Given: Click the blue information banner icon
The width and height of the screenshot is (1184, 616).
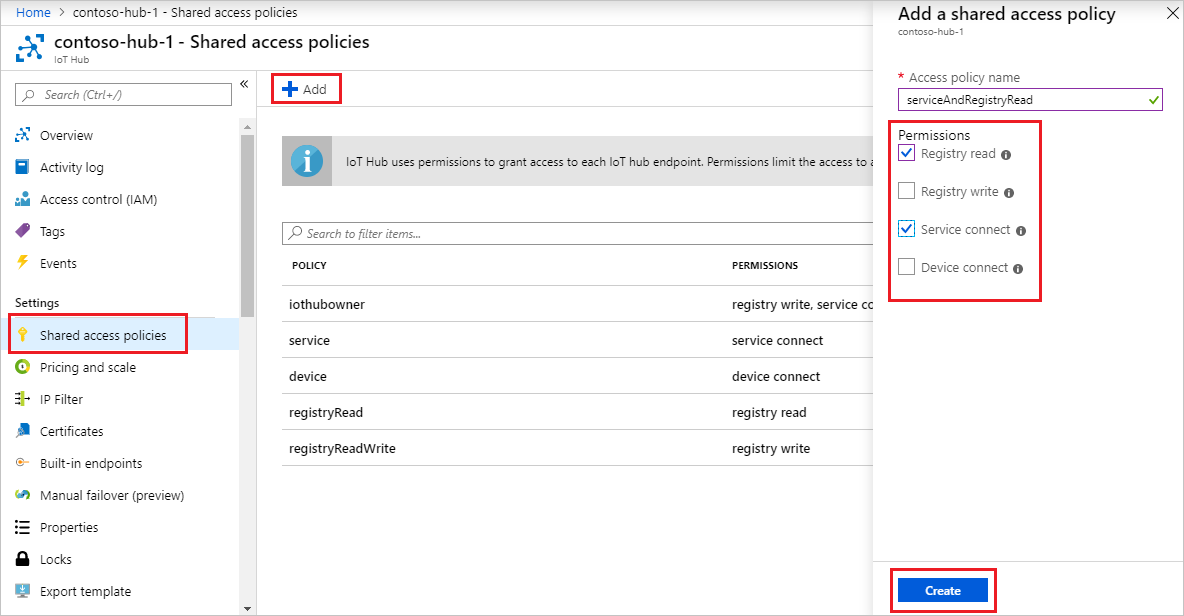Looking at the screenshot, I should pyautogui.click(x=307, y=161).
